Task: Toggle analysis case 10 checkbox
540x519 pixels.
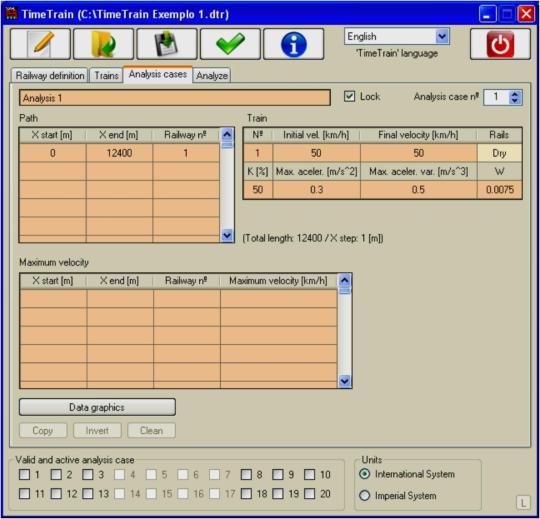Action: click(309, 475)
